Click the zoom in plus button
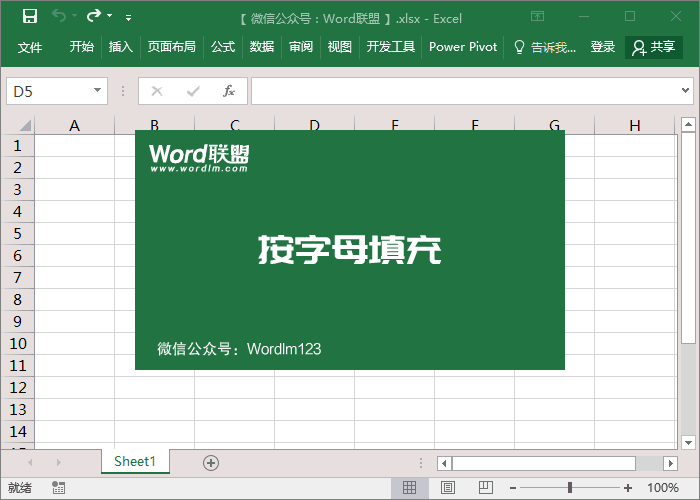The height and width of the screenshot is (500, 700). (x=628, y=488)
